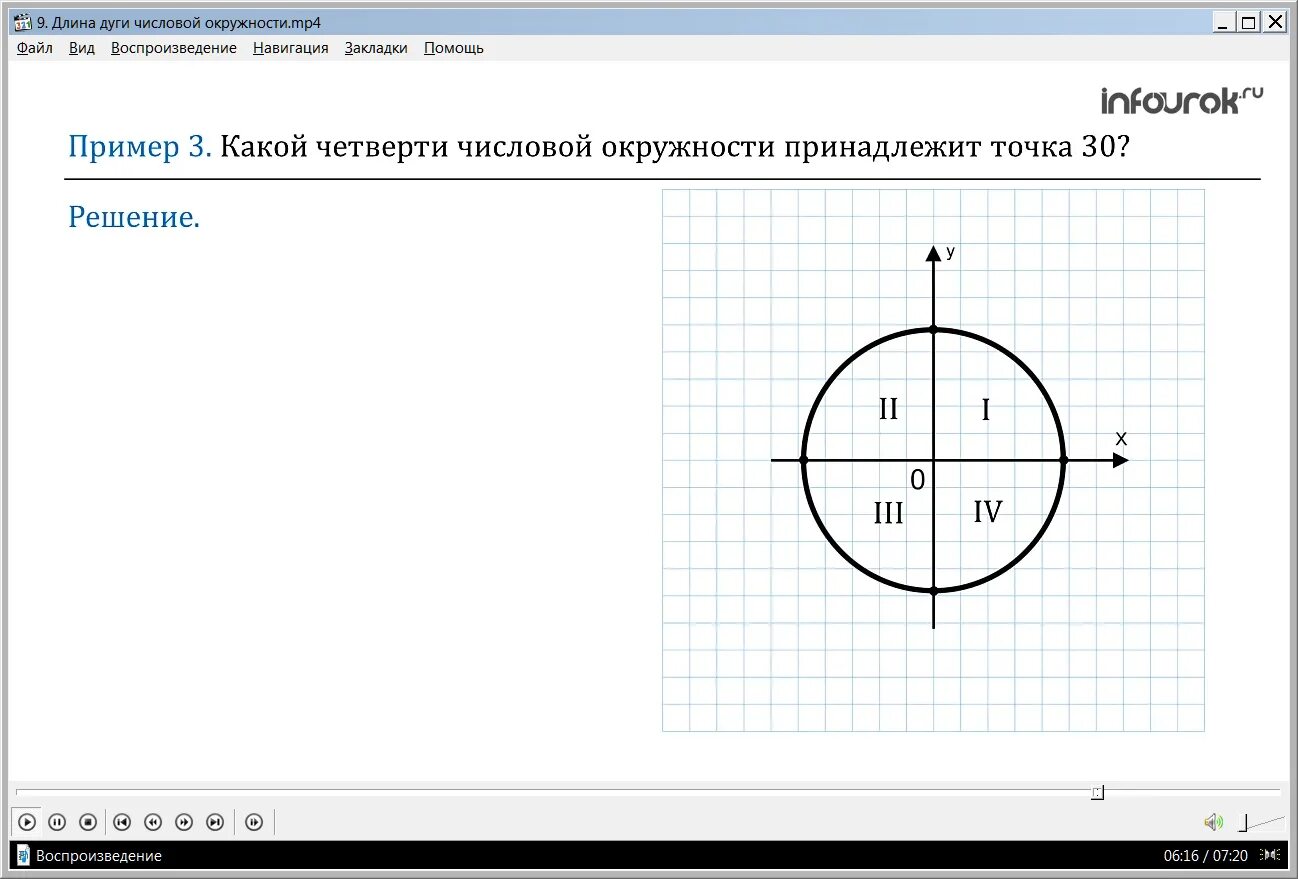Image resolution: width=1298 pixels, height=879 pixels.
Task: Click the player icon in the title bar
Action: (x=23, y=22)
